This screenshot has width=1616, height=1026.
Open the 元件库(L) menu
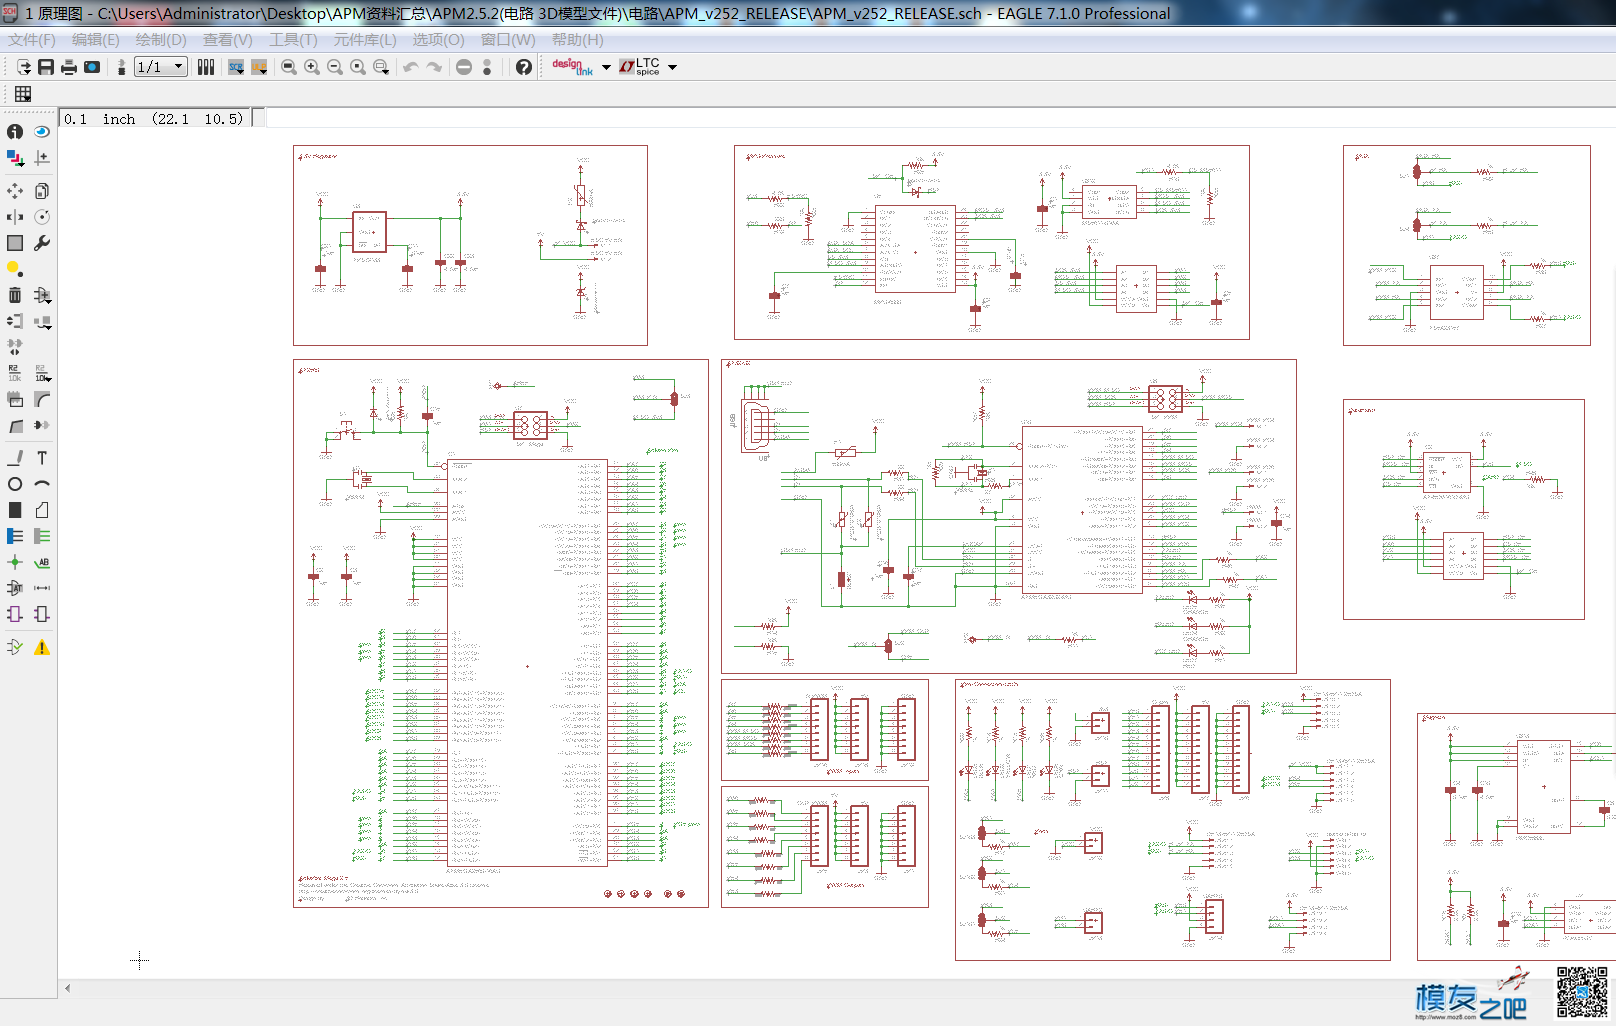(365, 40)
